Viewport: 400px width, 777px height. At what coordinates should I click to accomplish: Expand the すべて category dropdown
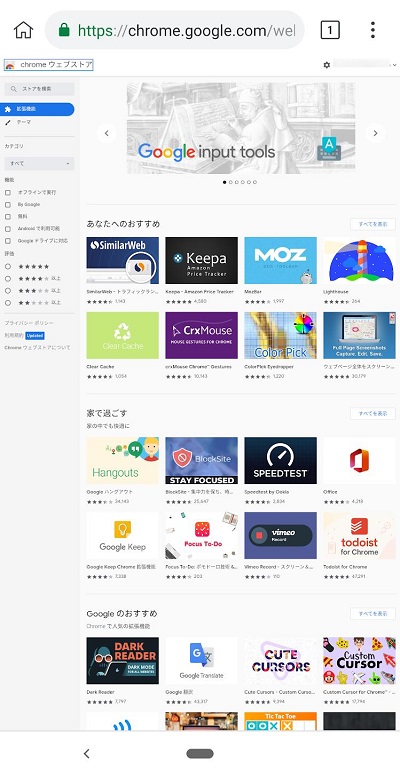coord(39,164)
